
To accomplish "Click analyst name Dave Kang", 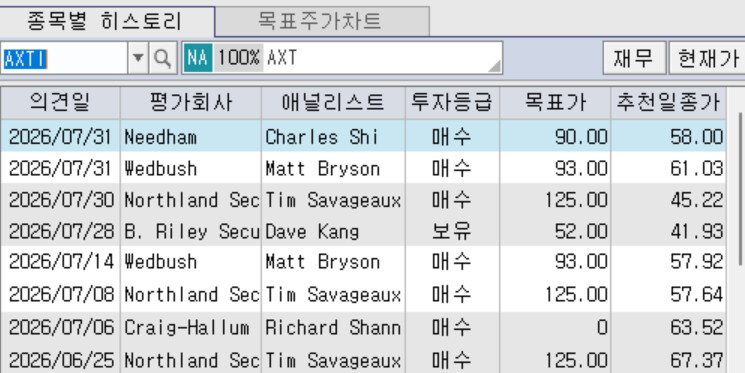I will point(312,231).
